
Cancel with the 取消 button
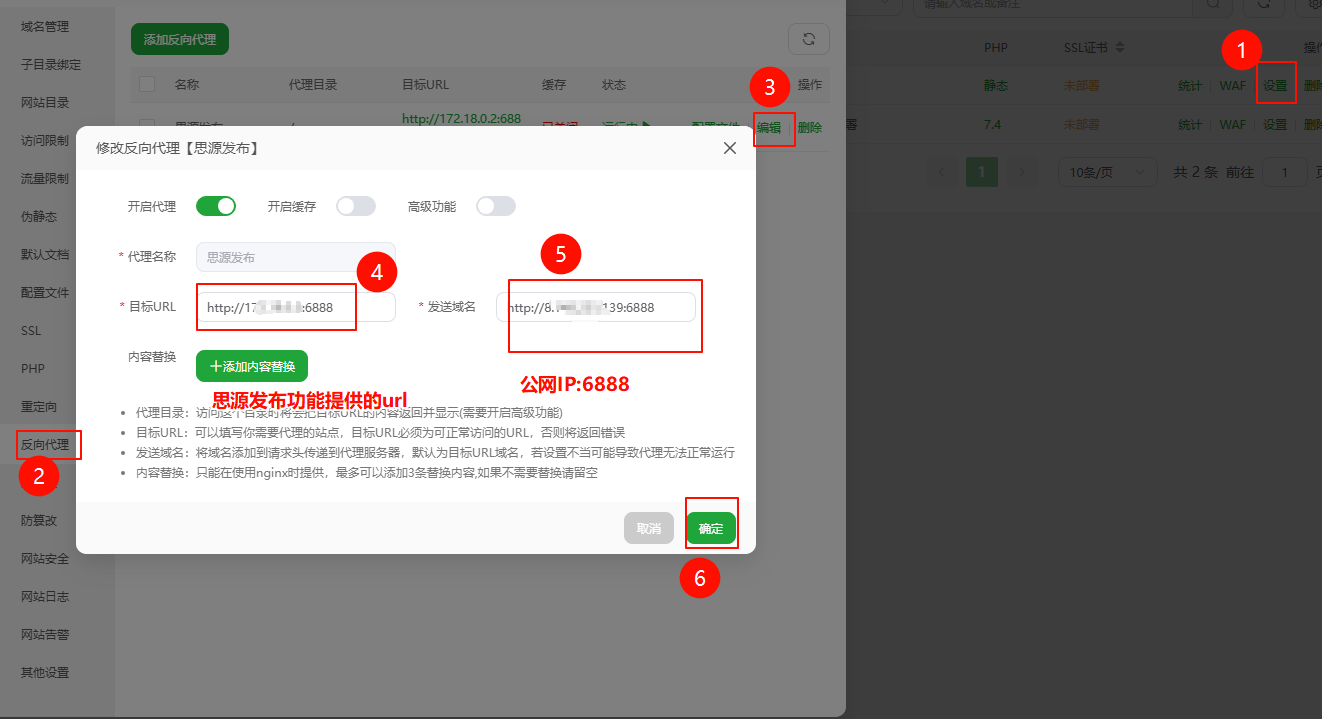click(x=649, y=528)
